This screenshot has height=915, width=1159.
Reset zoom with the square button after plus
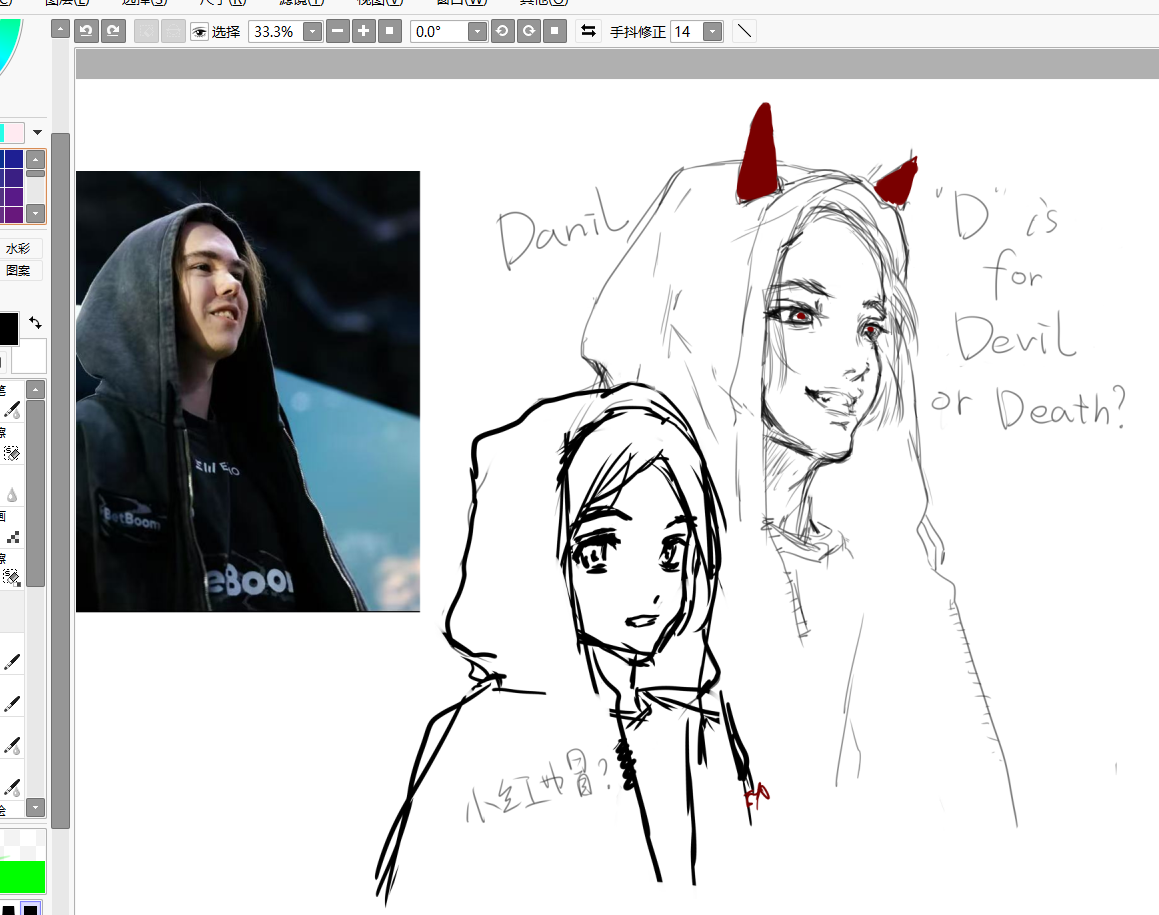(390, 31)
